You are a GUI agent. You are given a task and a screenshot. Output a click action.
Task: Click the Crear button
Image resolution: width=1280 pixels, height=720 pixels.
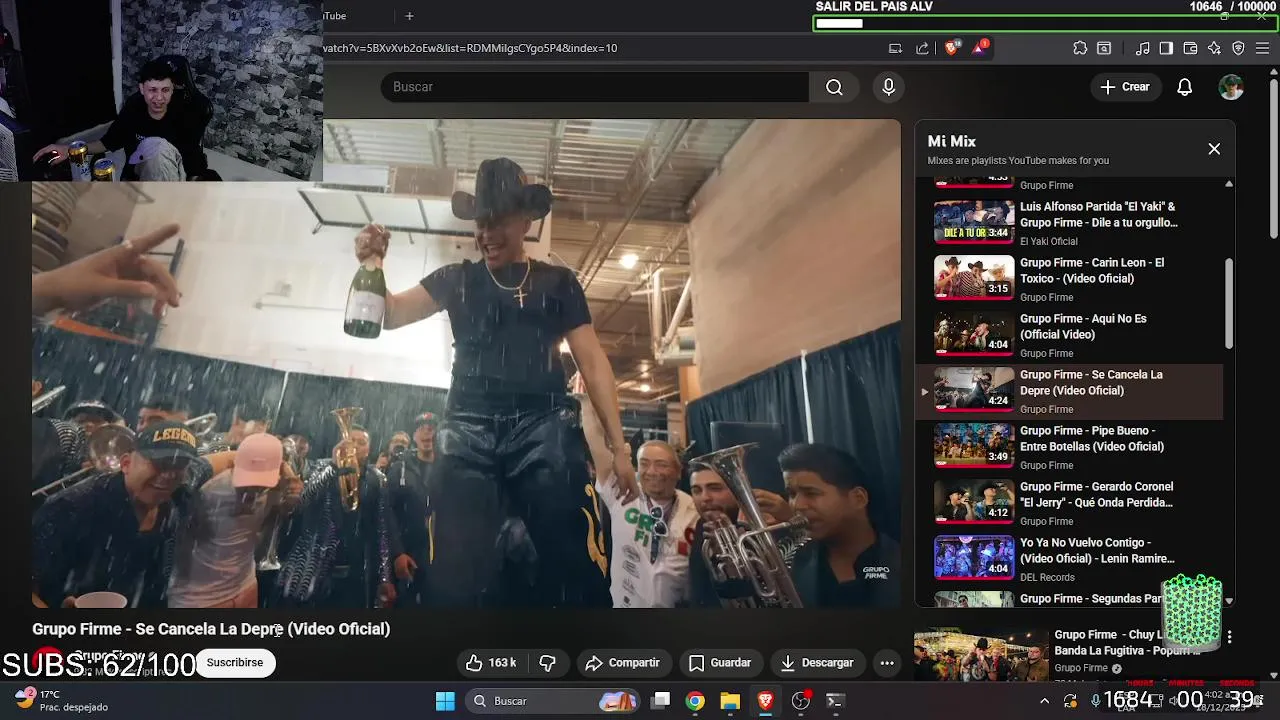coord(1126,87)
